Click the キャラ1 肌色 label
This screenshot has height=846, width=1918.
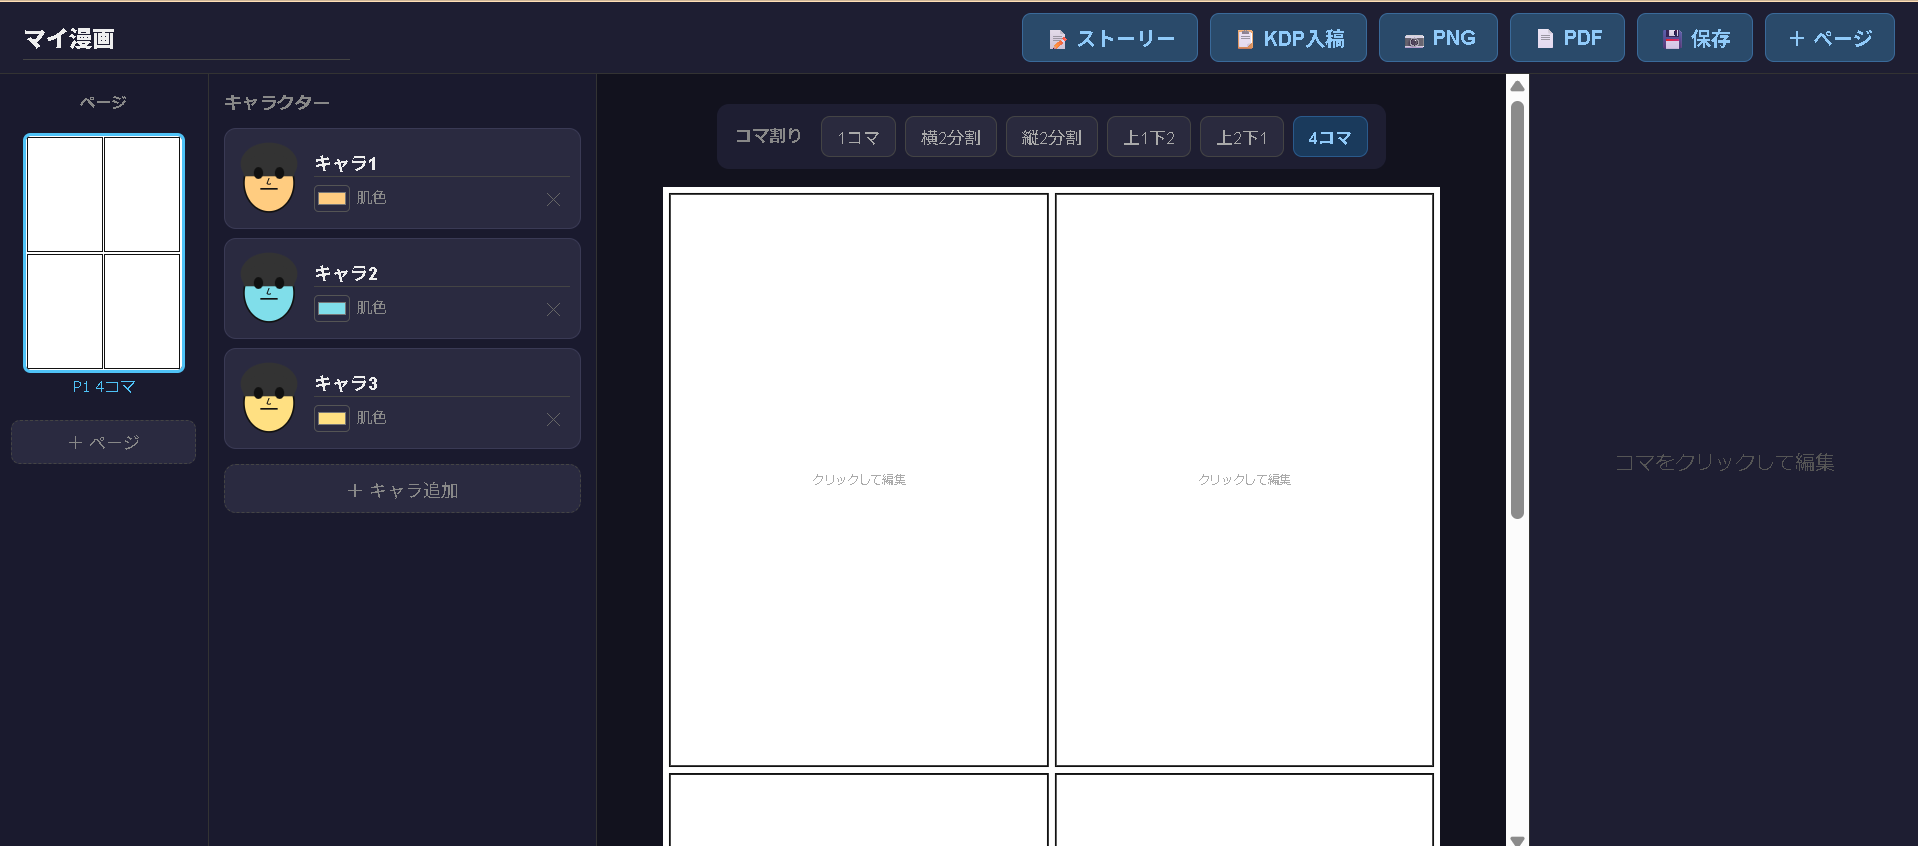(371, 198)
